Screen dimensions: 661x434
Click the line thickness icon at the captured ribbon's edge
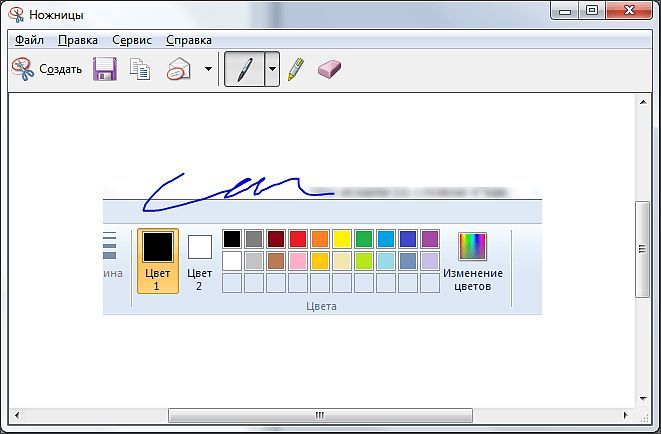[x=110, y=246]
